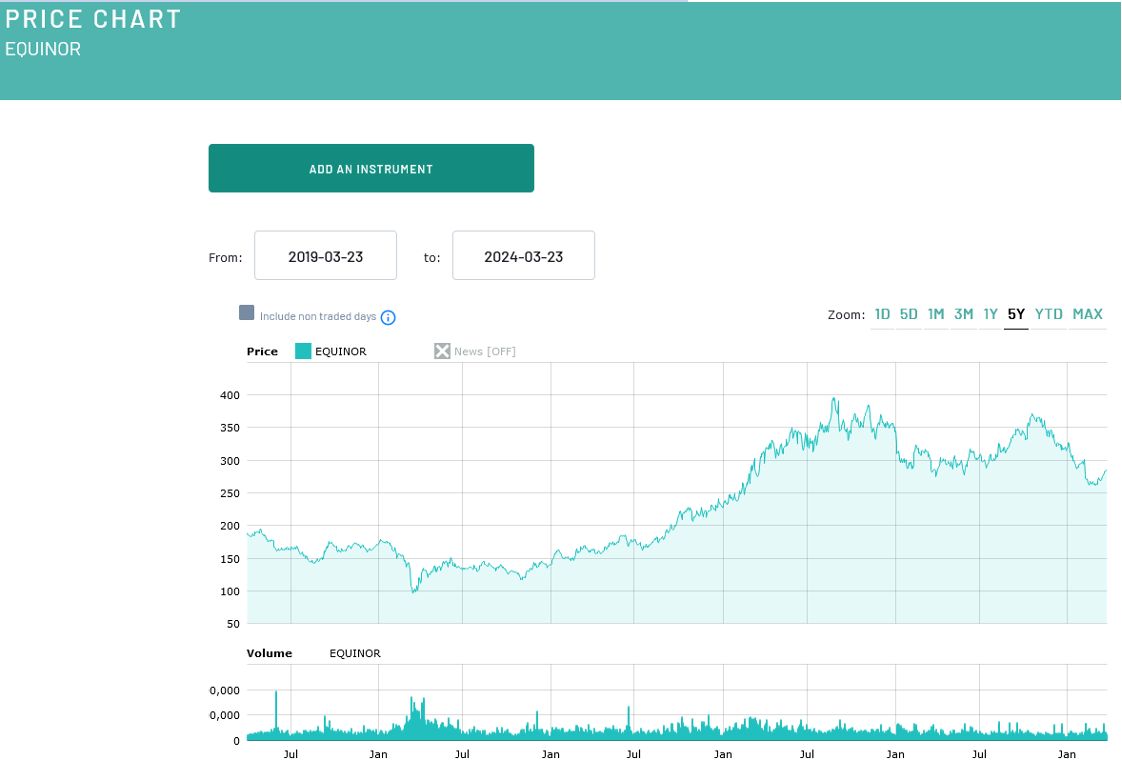Image resolution: width=1122 pixels, height=768 pixels.
Task: Click the 400 price axis label
Action: [230, 395]
